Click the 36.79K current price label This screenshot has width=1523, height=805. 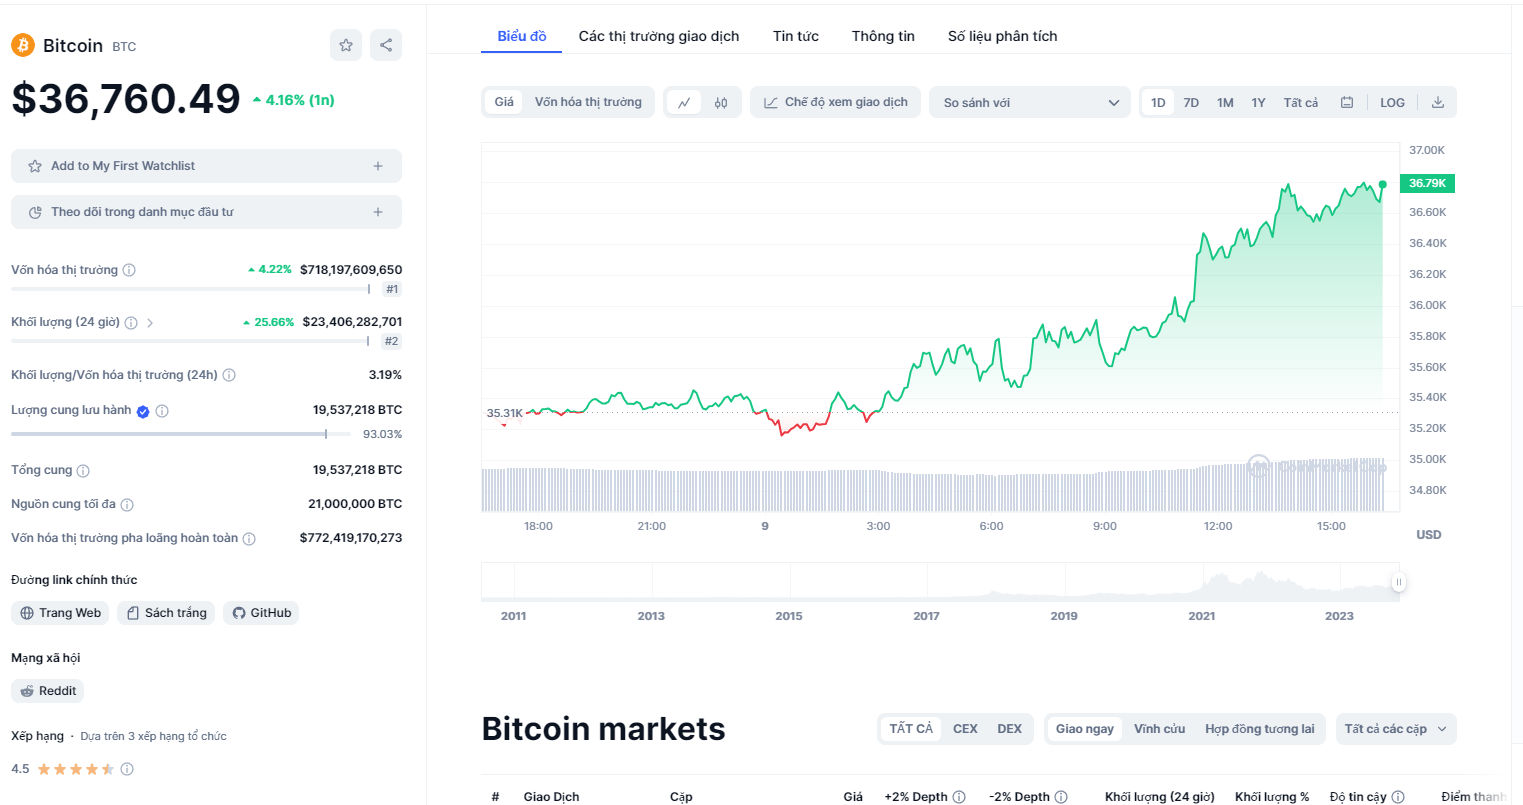1427,183
